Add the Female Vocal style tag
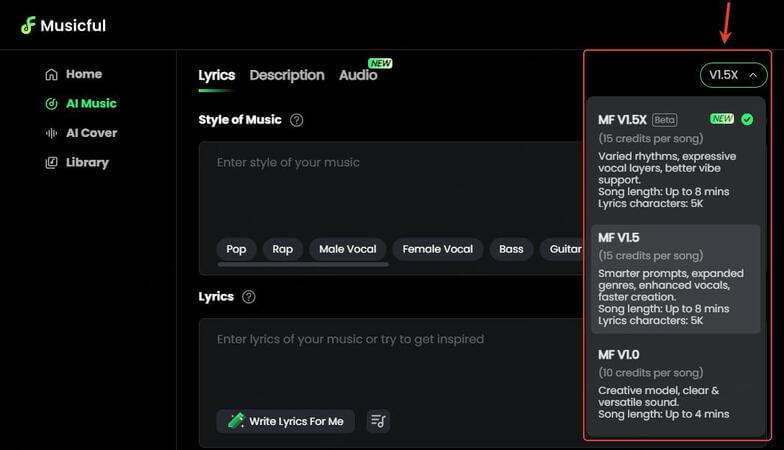Viewport: 784px width, 450px height. point(438,249)
